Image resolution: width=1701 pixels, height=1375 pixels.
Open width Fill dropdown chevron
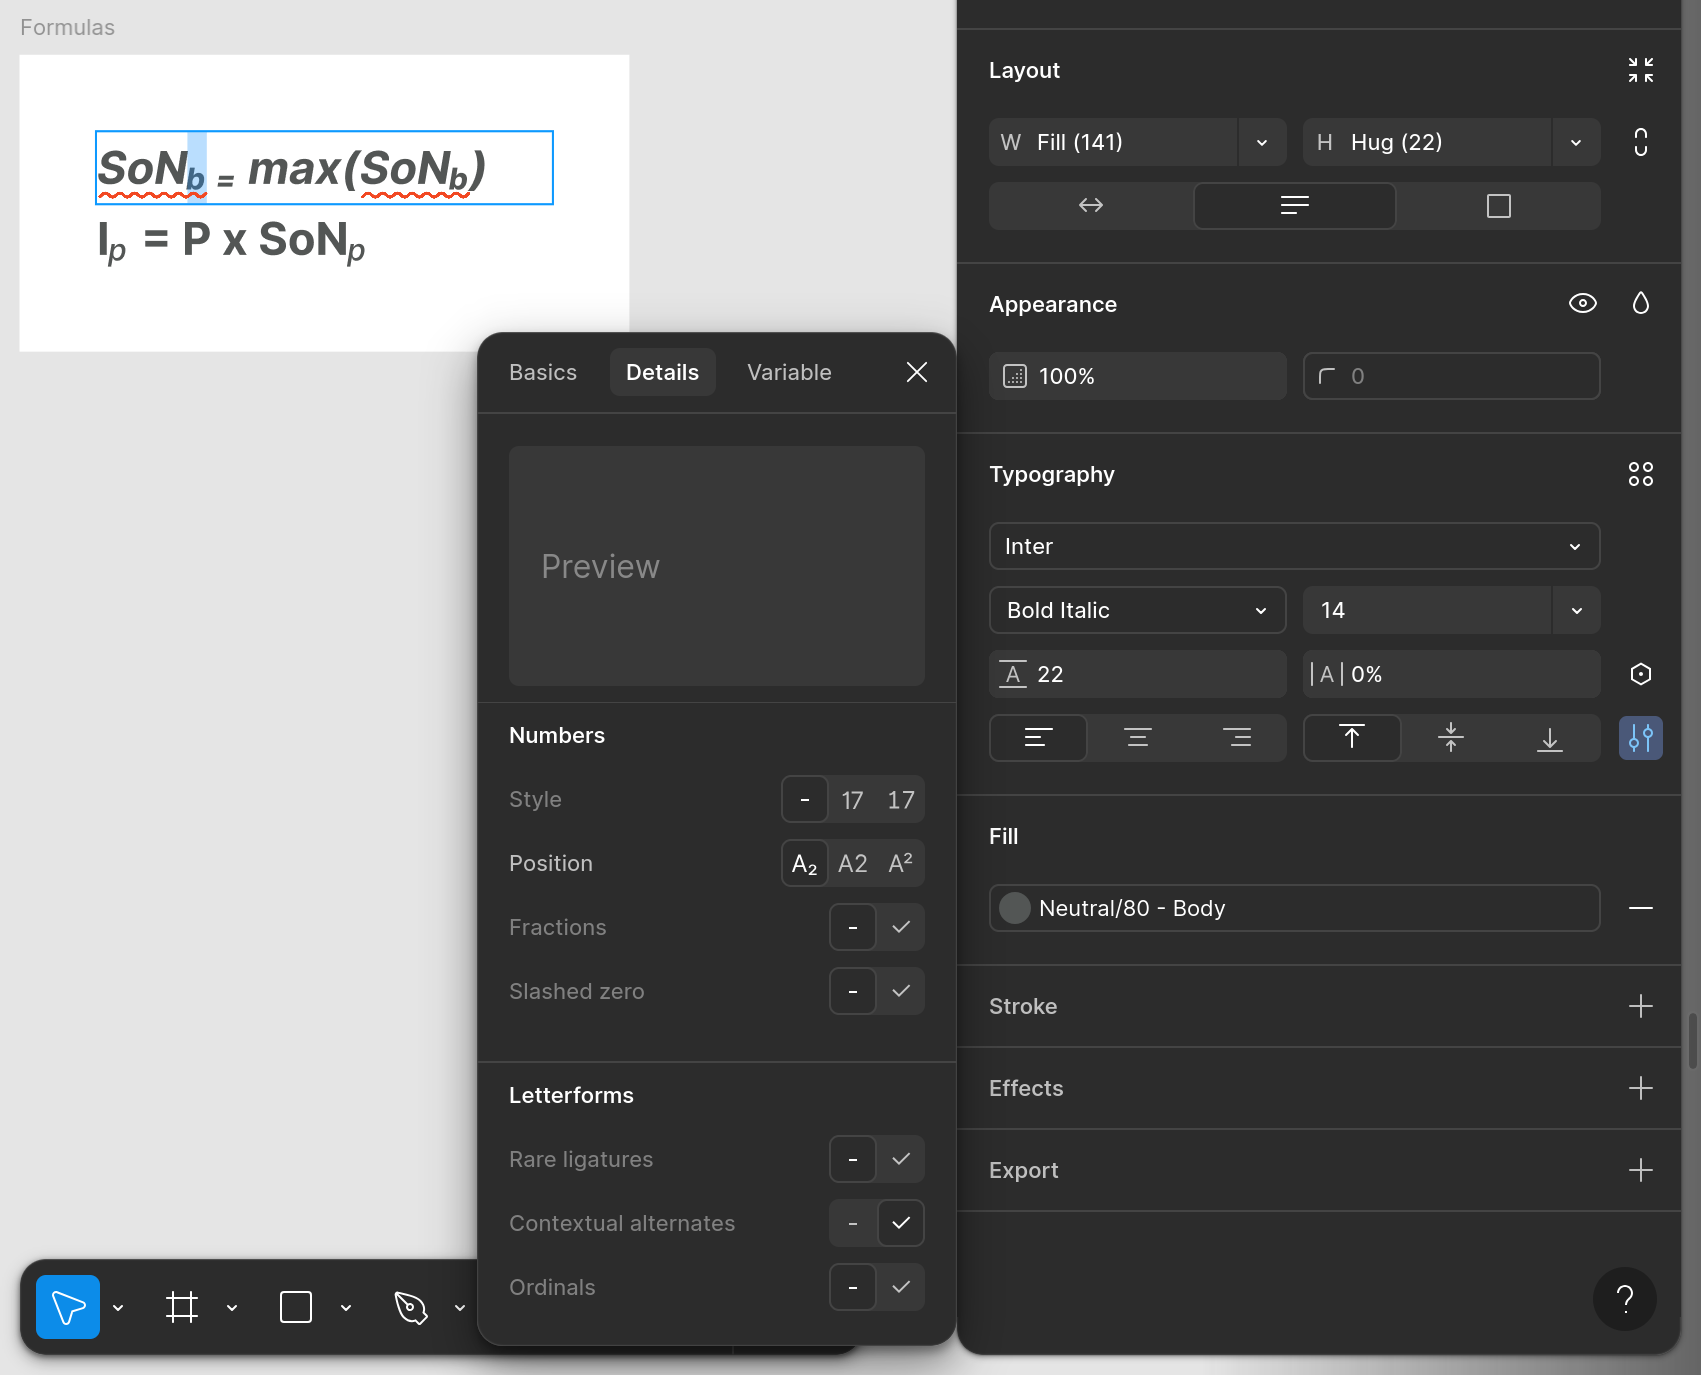1262,142
